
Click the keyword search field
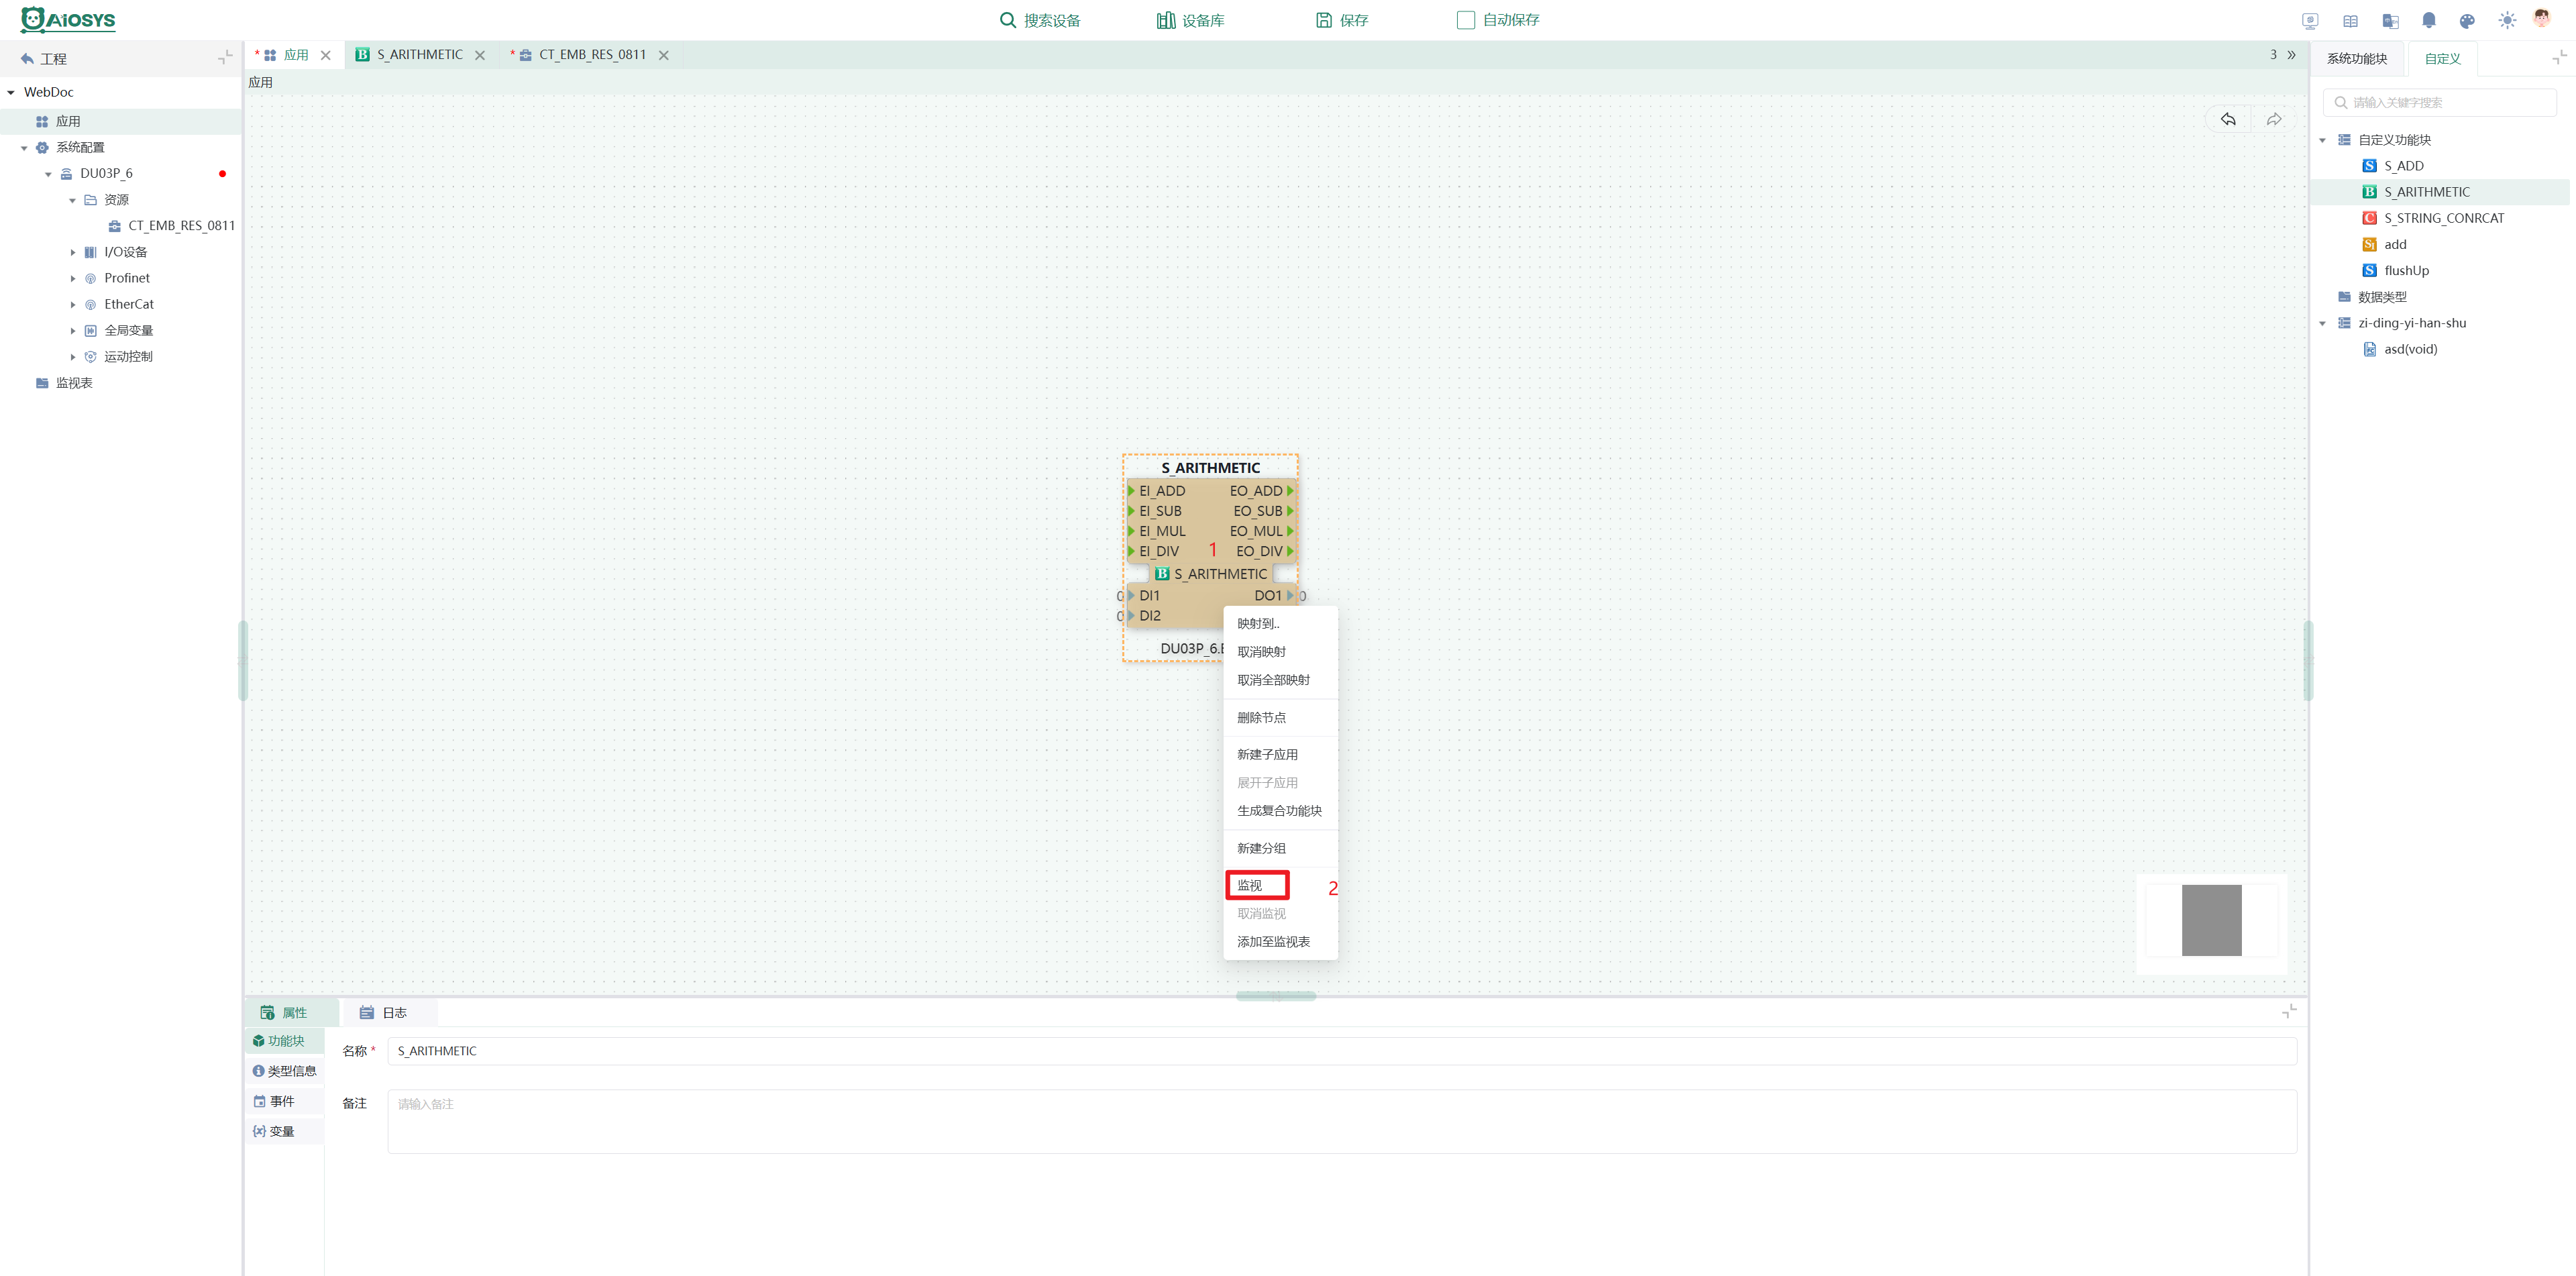[2439, 102]
